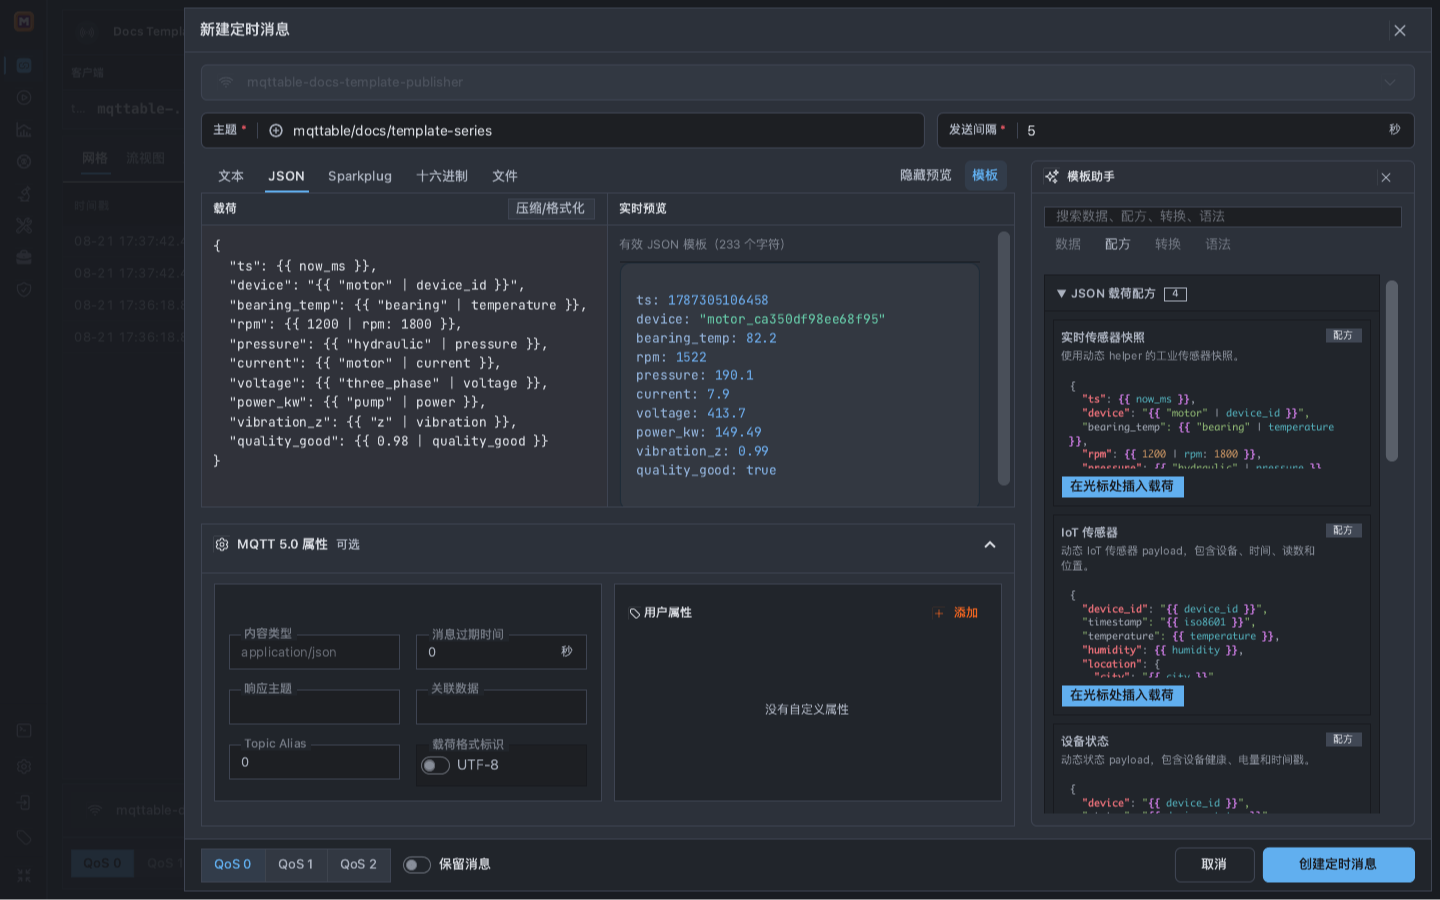Click the 有效 JSON 模板 status text

(701, 245)
